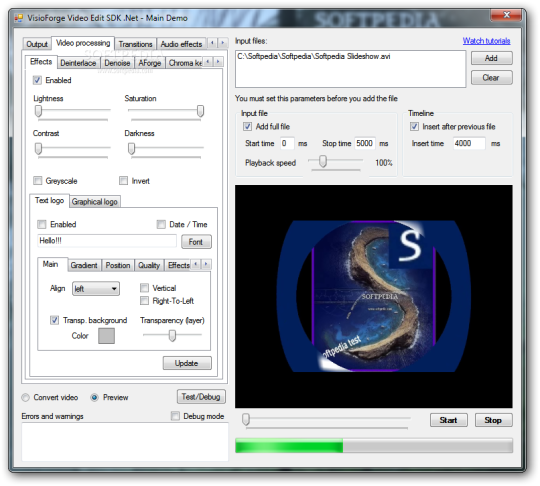Open the Transitions tab

[135, 44]
